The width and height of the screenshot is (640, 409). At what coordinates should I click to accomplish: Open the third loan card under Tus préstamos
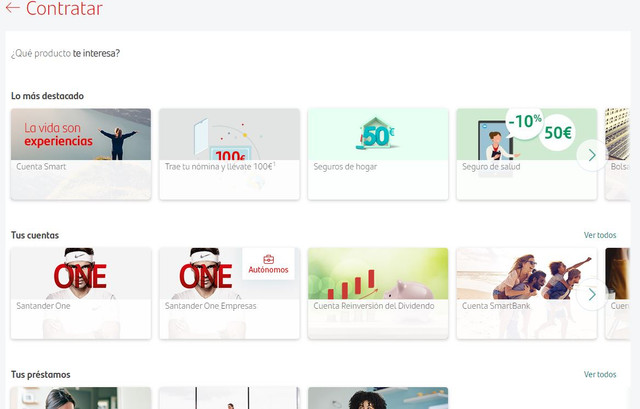pyautogui.click(x=378, y=398)
